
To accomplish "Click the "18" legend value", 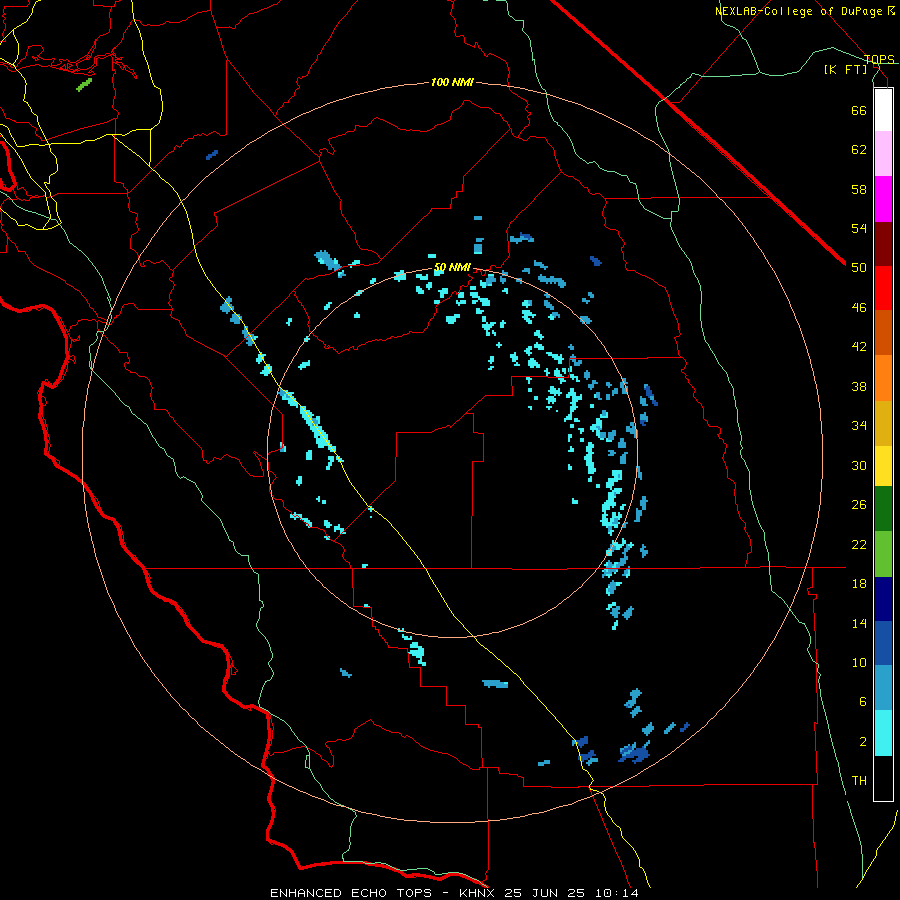I will pos(859,584).
